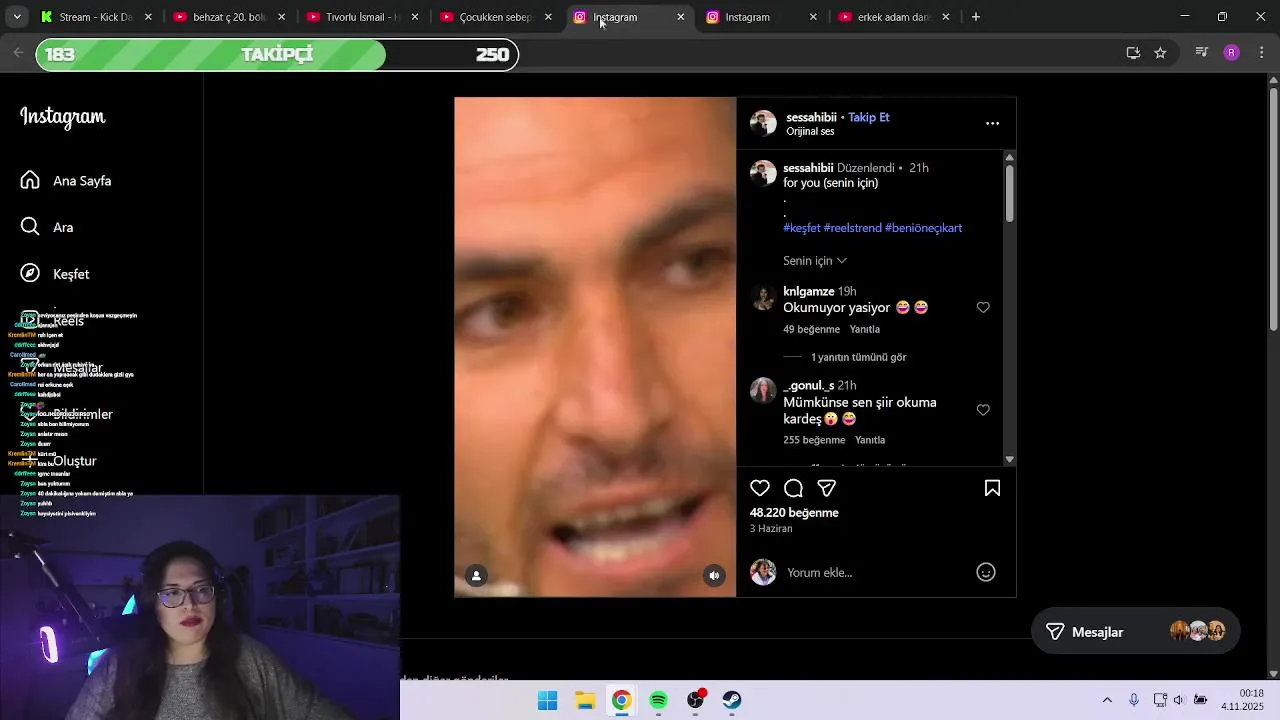Open OBS icon in the taskbar
Image resolution: width=1280 pixels, height=720 pixels.
(696, 700)
